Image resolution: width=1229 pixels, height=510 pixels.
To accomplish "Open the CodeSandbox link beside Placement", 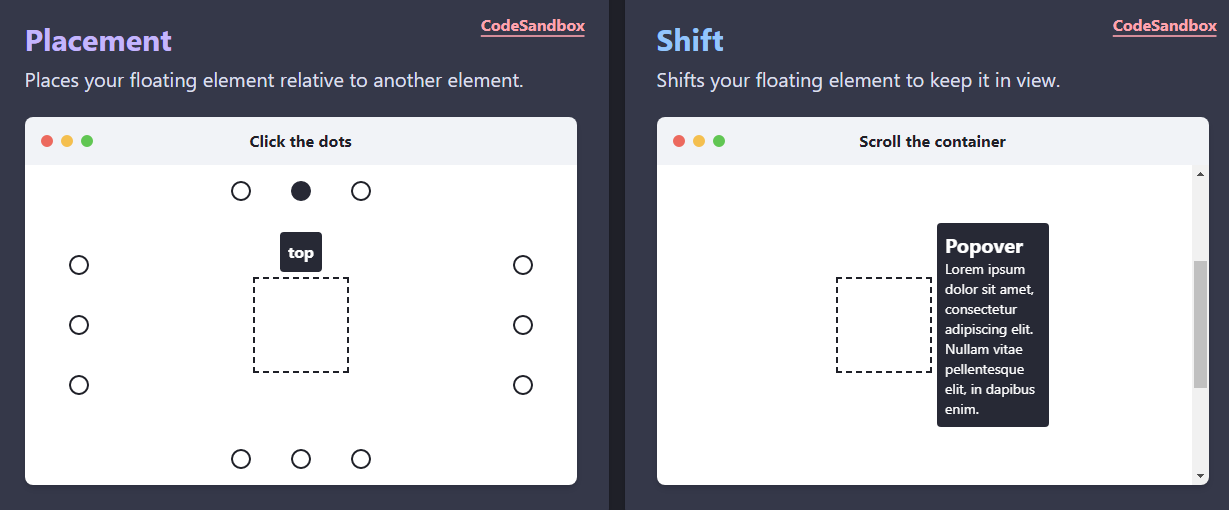I will coord(532,27).
